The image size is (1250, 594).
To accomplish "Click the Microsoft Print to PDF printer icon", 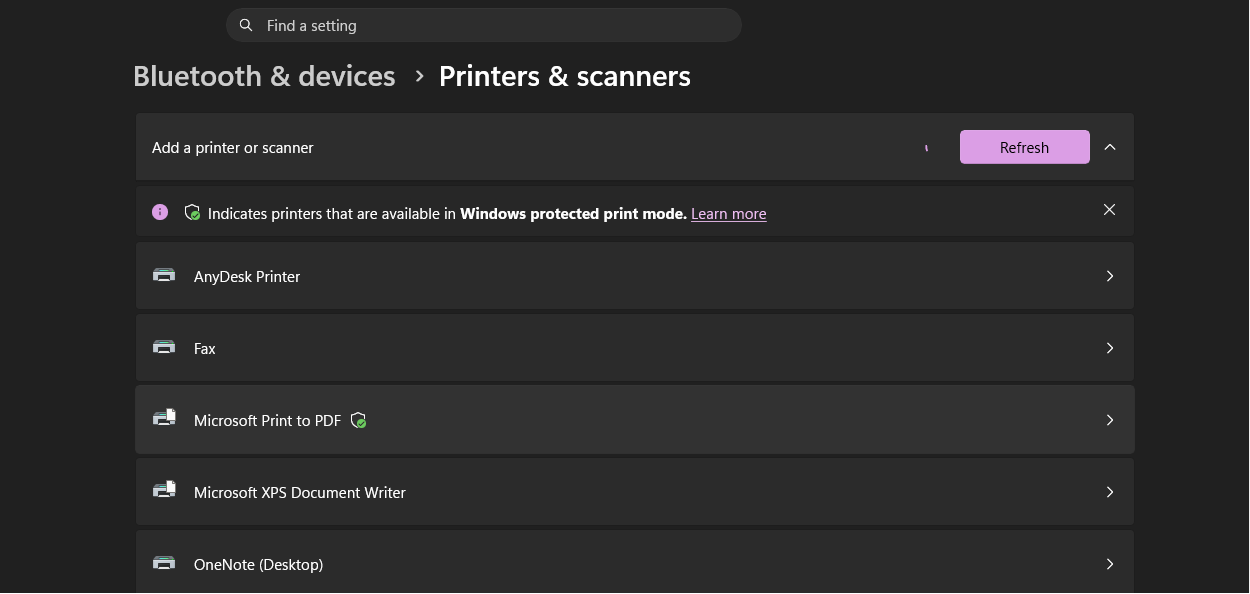I will [164, 418].
